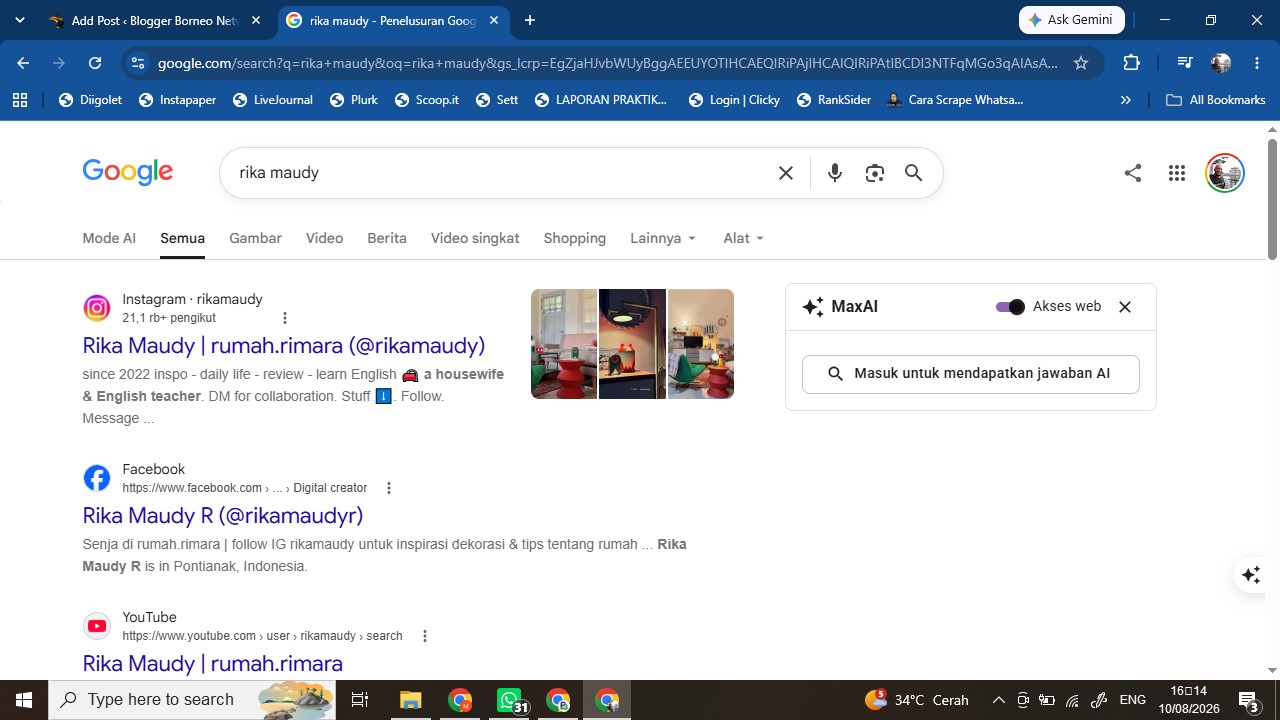This screenshot has width=1280, height=720.
Task: Expand the Lainnya dropdown
Action: [664, 238]
